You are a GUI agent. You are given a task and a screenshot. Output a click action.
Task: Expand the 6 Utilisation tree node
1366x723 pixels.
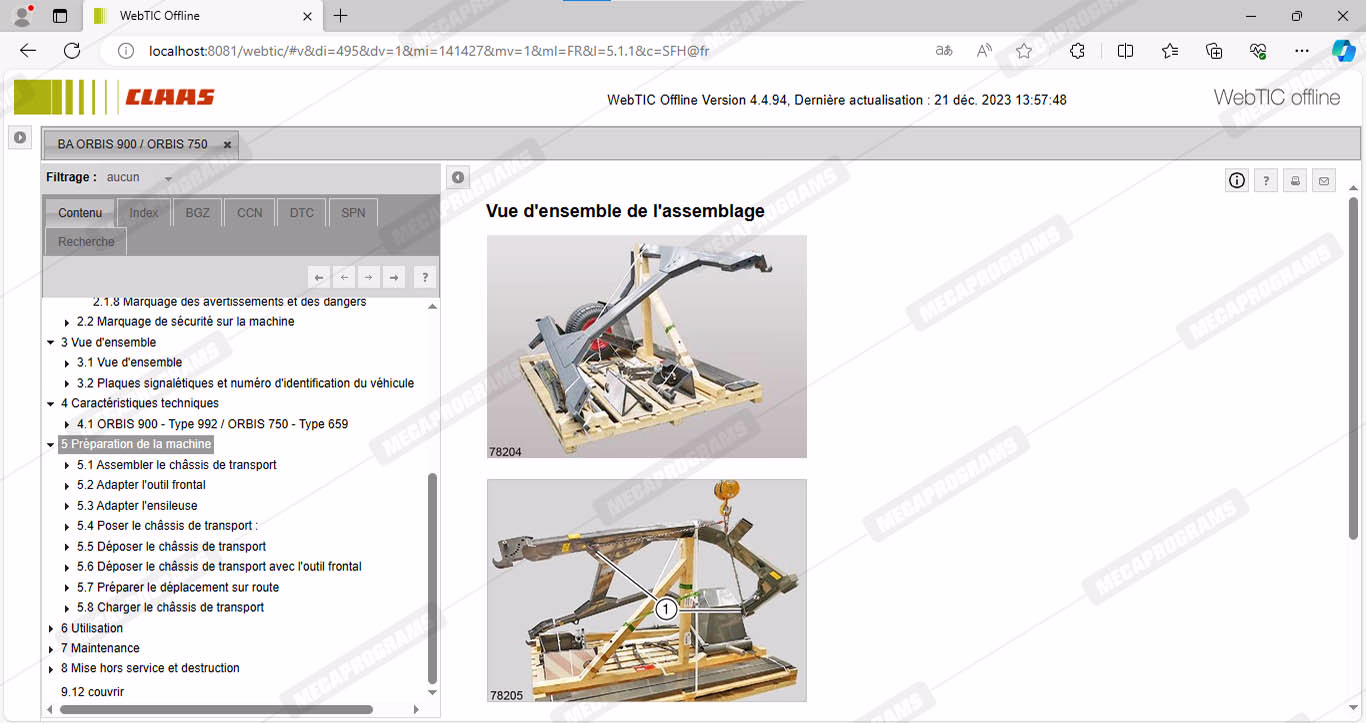click(x=51, y=629)
